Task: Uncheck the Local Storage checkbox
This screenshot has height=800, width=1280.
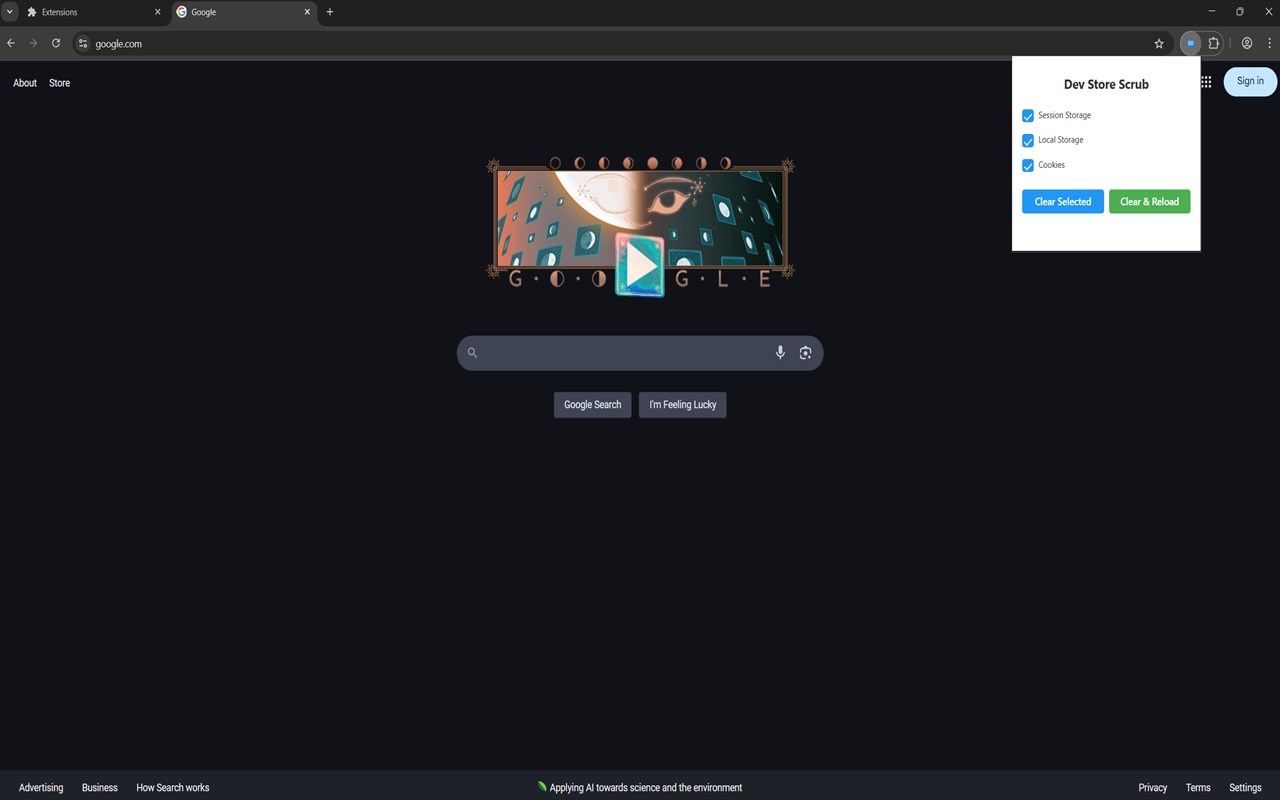Action: tap(1028, 141)
